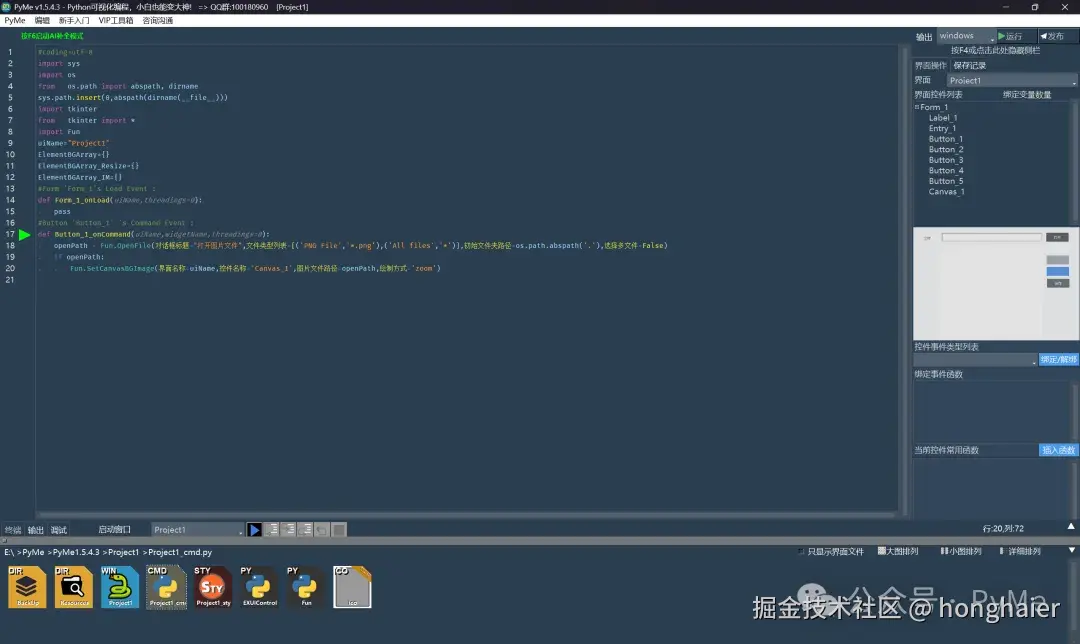This screenshot has width=1080, height=644.
Task: Select Button_5 in the widget tree
Action: [946, 181]
